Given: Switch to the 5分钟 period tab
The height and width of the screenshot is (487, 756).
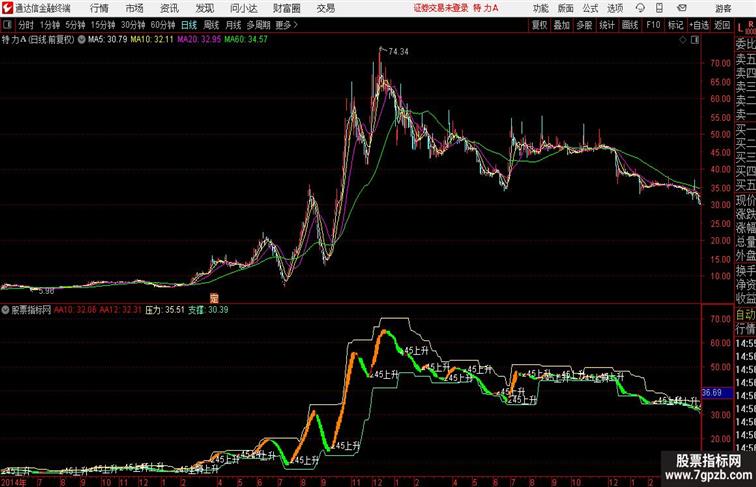Looking at the screenshot, I should click(75, 25).
